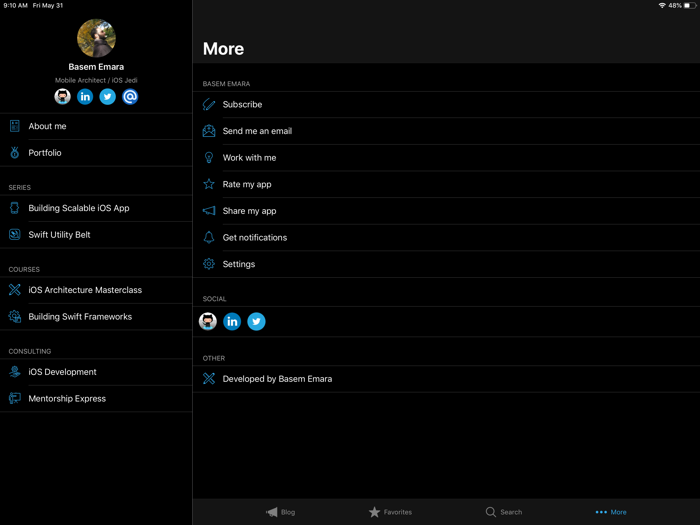Click the Subscribe pencil icon

[x=208, y=104]
